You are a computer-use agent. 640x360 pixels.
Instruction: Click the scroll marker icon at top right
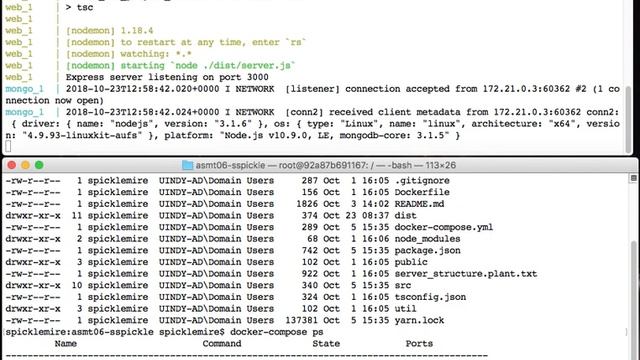(x=633, y=178)
